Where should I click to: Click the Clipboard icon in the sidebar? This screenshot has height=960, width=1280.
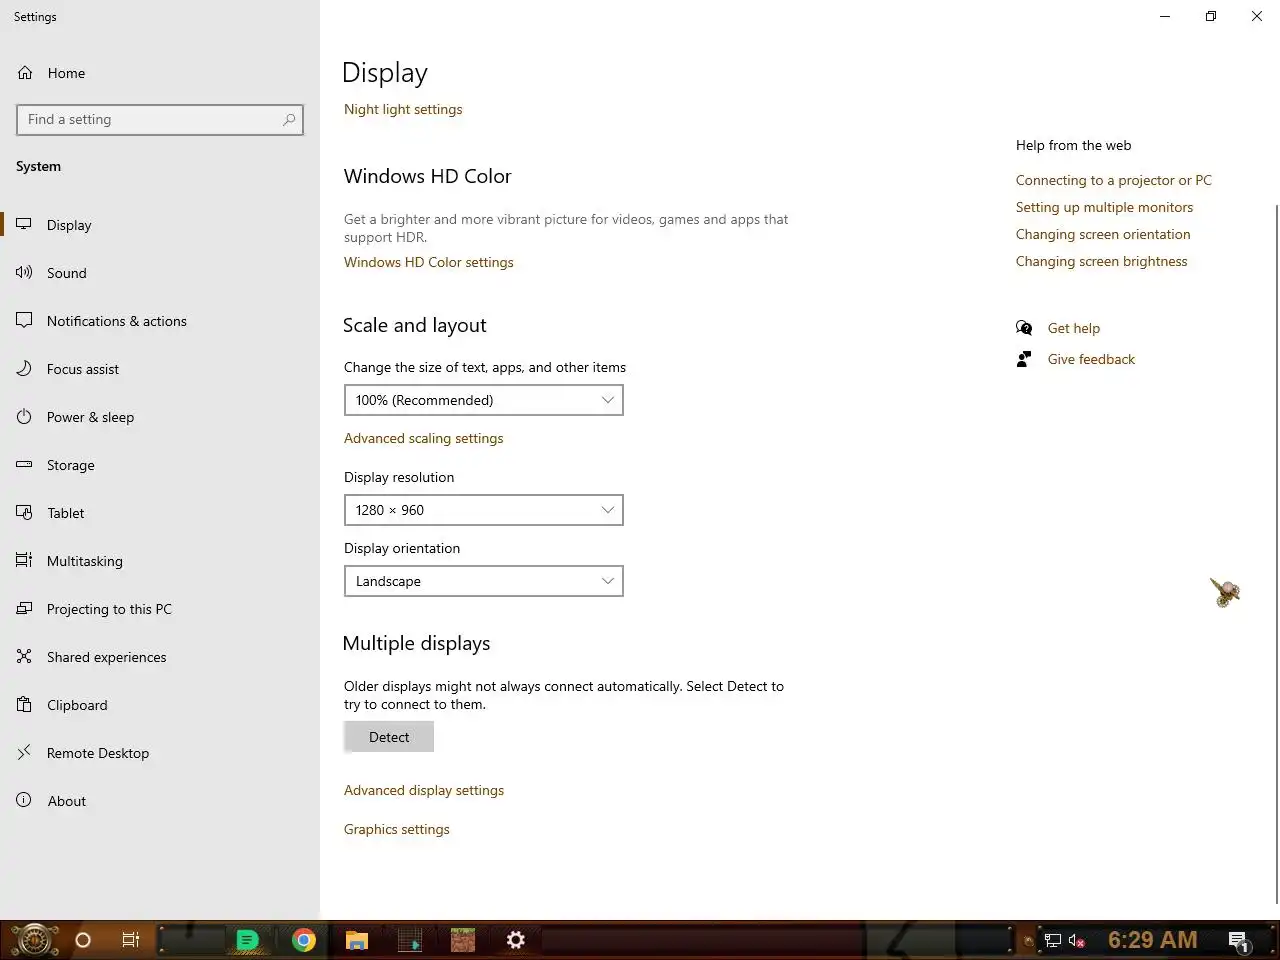[x=24, y=705]
